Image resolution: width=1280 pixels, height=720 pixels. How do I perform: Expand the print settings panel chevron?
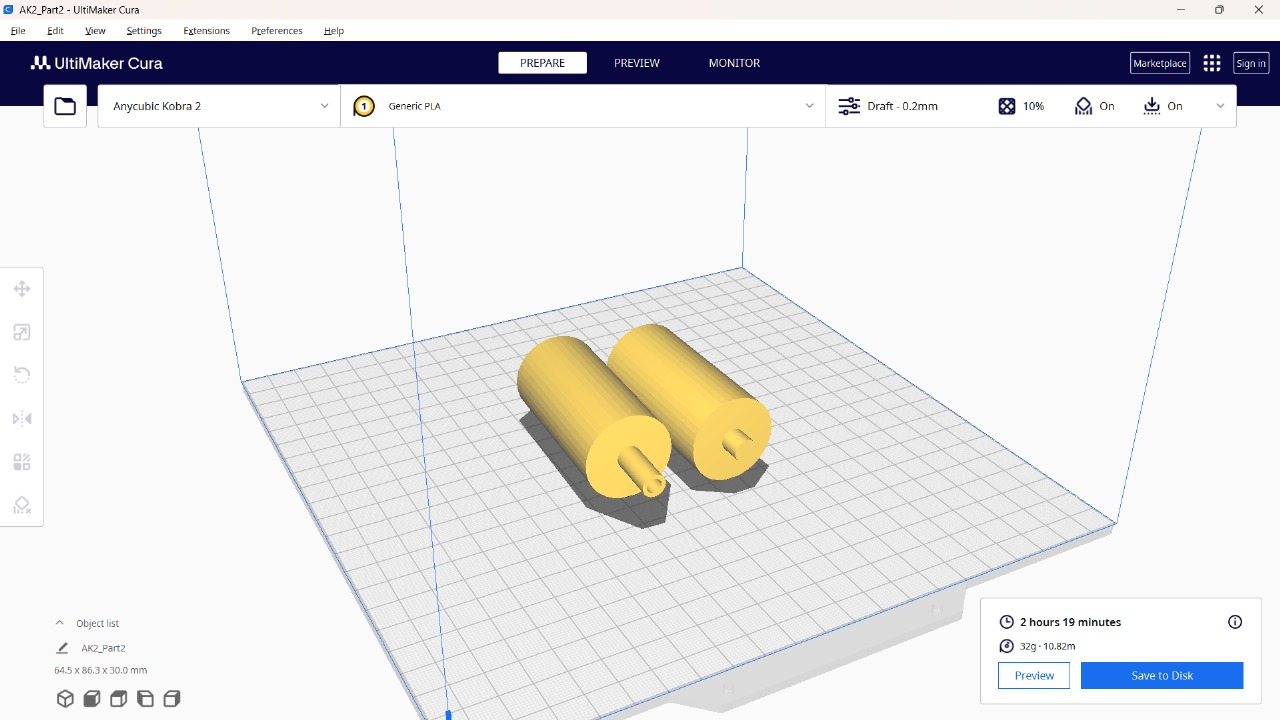pyautogui.click(x=1220, y=106)
